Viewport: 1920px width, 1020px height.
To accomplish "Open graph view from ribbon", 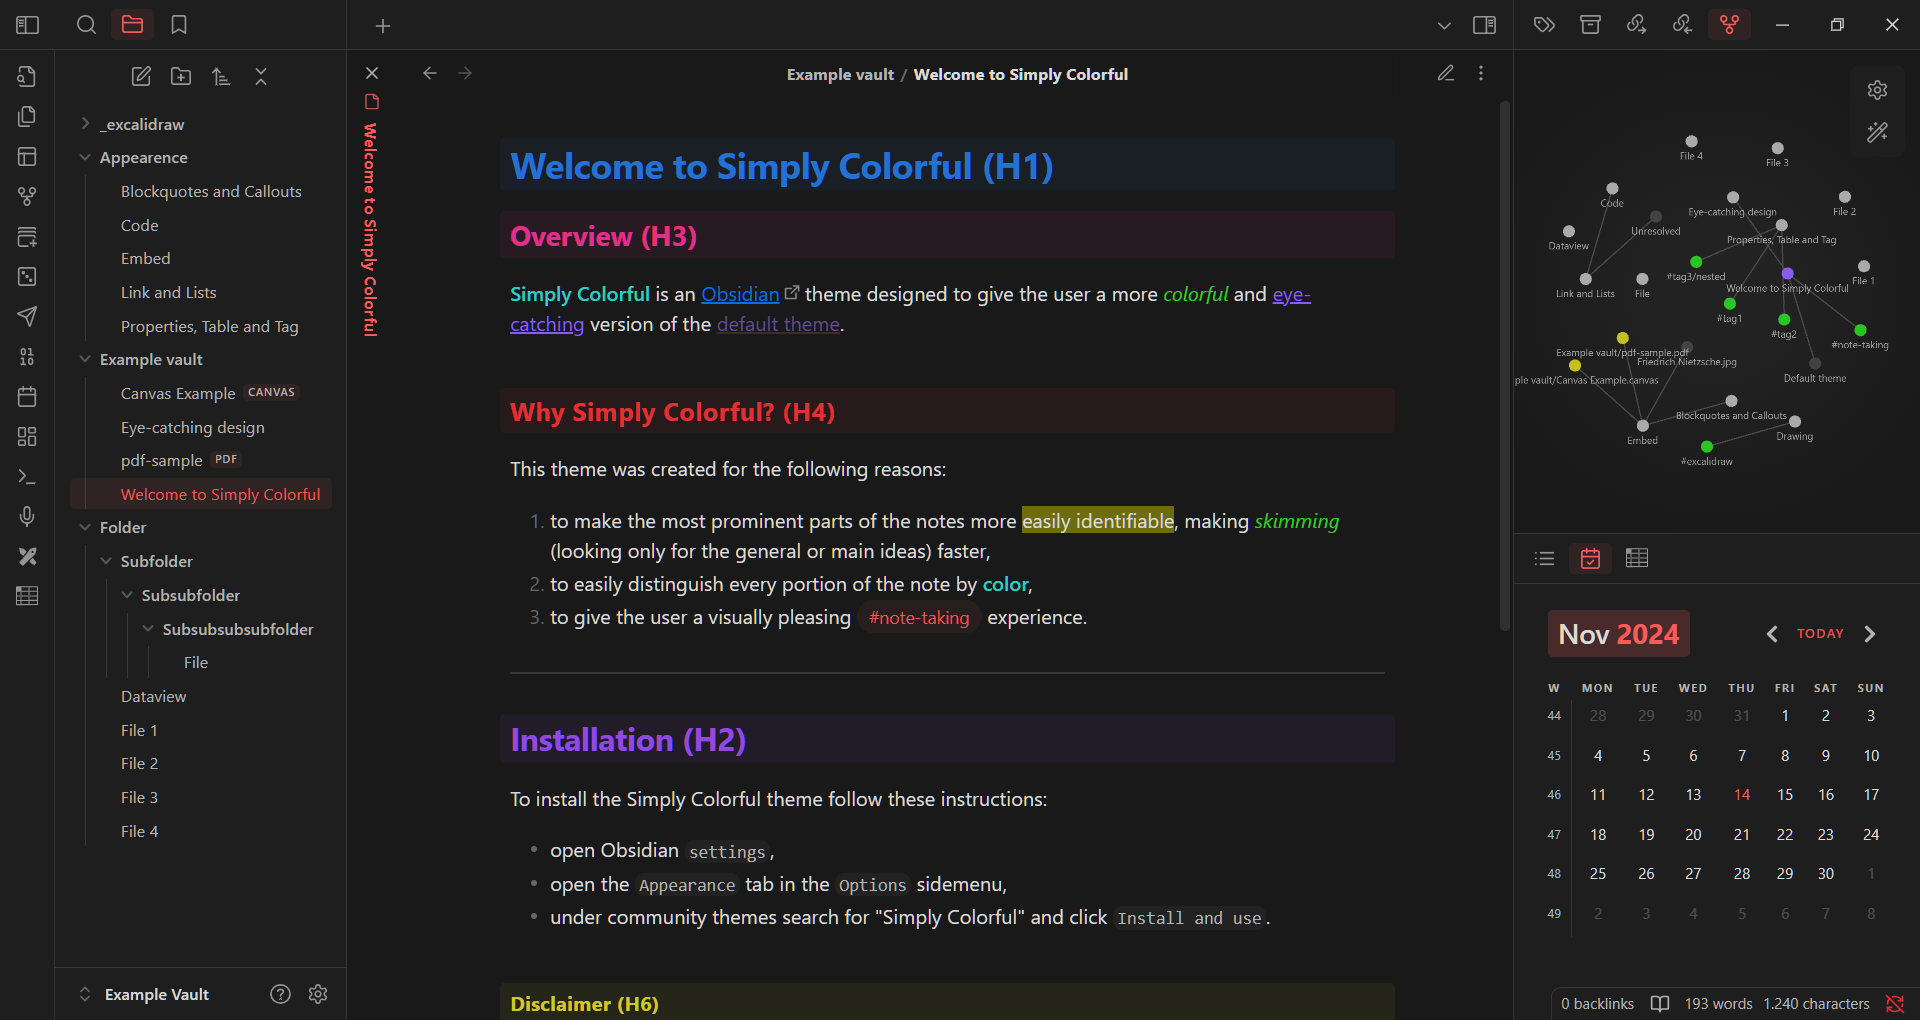I will tap(27, 197).
